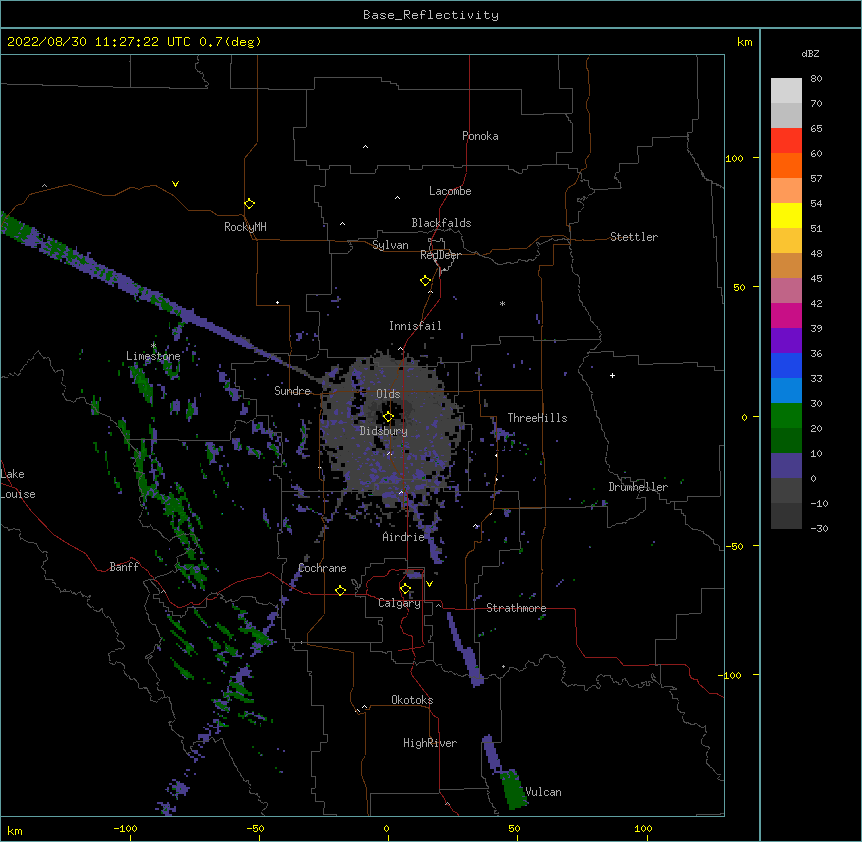This screenshot has height=842, width=862.
Task: Click the Stettler city label
Action: click(x=634, y=237)
